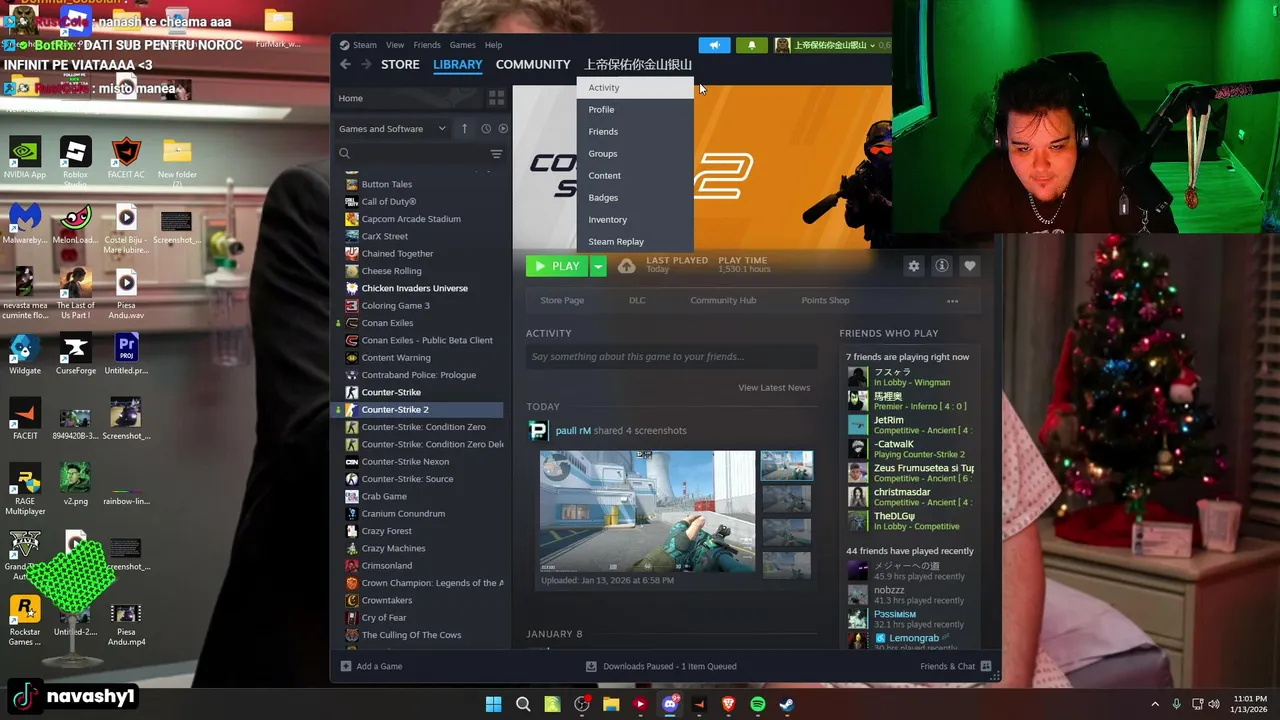Select Groups in the dropdown menu
The image size is (1280, 720).
[x=634, y=154]
